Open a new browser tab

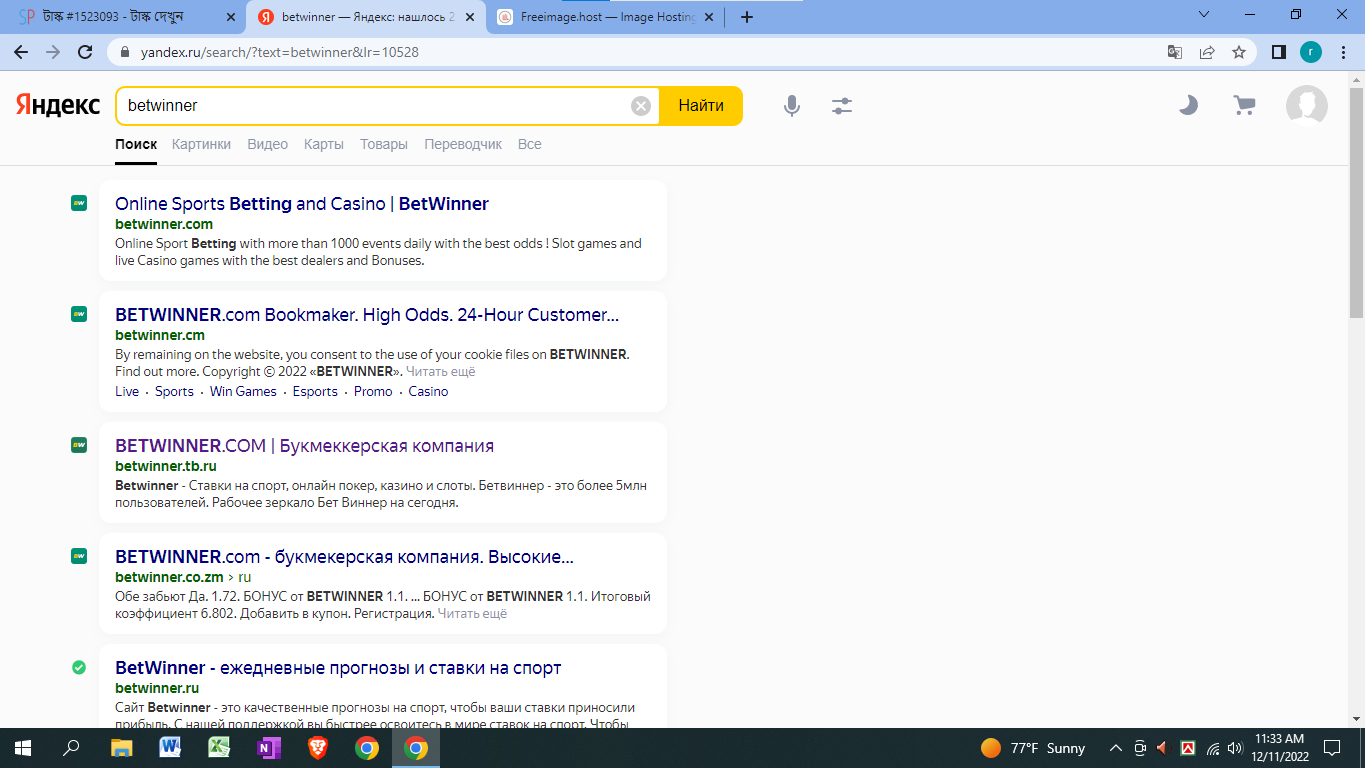(x=746, y=17)
